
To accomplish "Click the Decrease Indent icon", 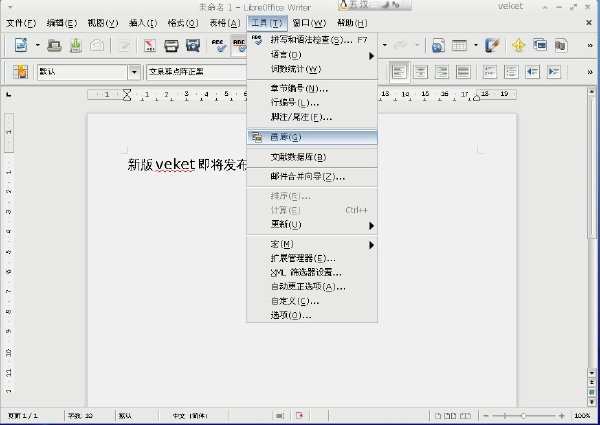I will click(532, 72).
